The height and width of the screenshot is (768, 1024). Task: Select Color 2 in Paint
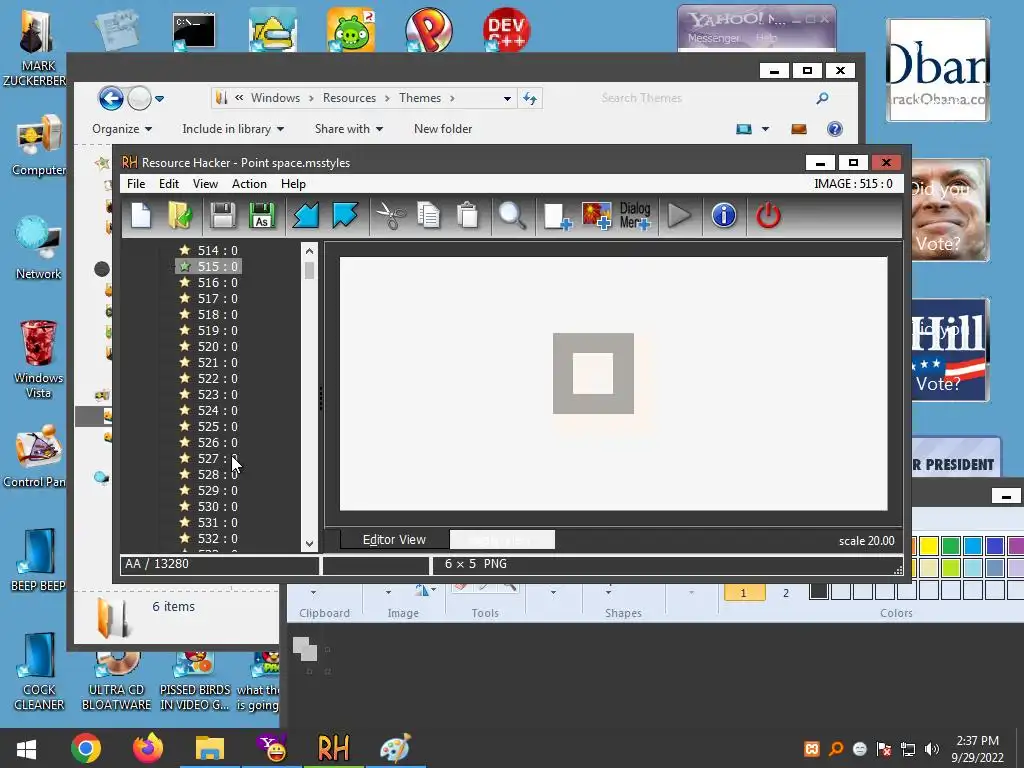click(786, 592)
